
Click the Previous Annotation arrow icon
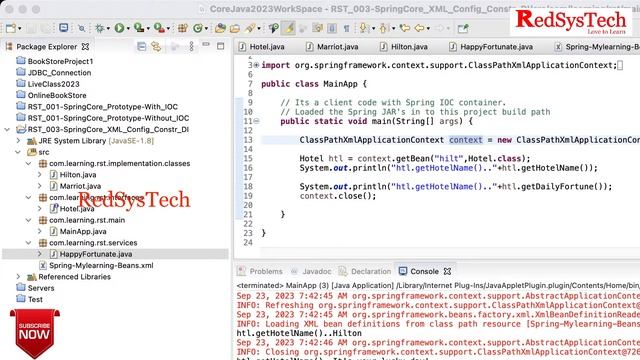[x=383, y=28]
